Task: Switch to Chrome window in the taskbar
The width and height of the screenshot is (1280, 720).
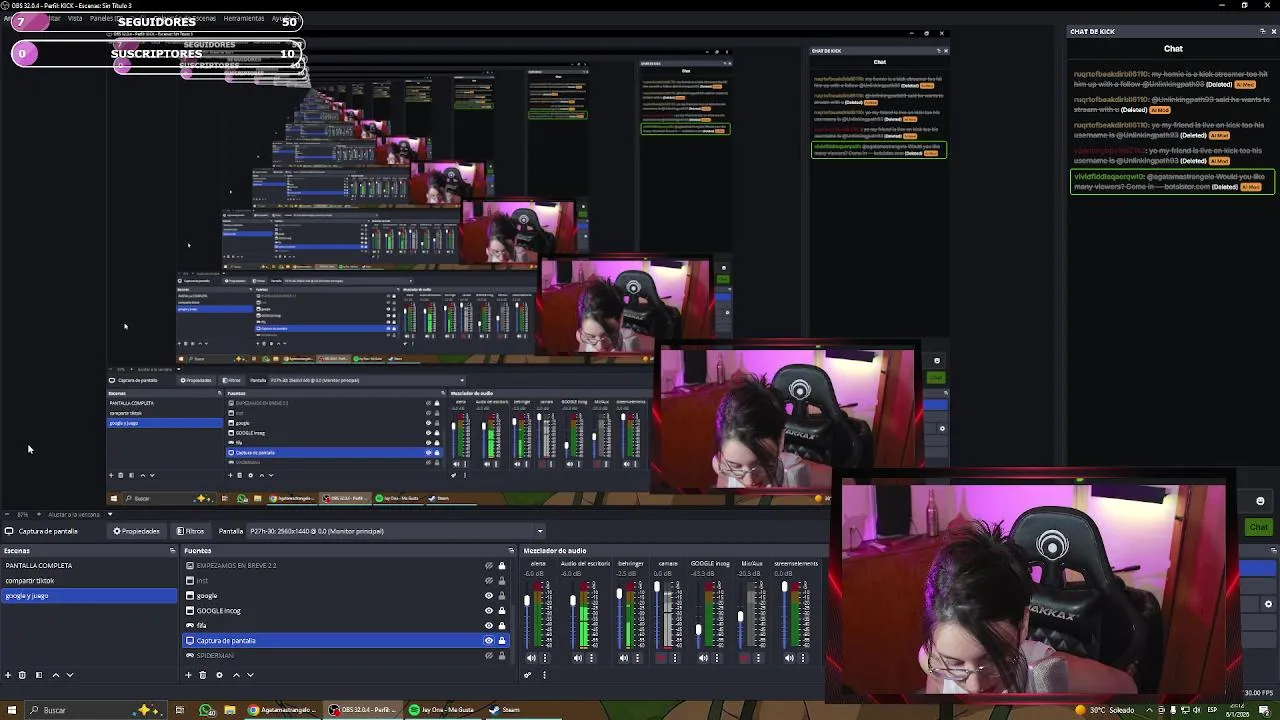Action: (x=282, y=710)
